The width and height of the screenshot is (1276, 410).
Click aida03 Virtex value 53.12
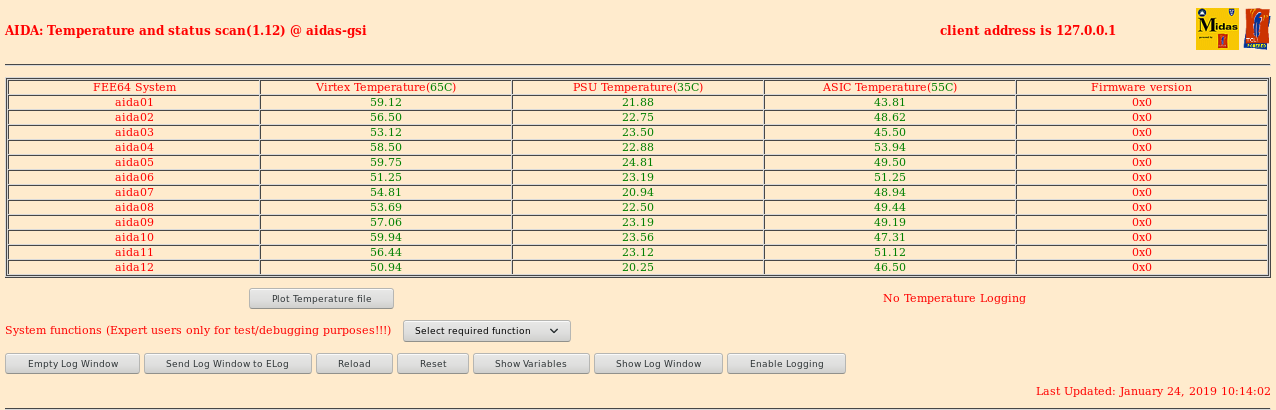386,132
